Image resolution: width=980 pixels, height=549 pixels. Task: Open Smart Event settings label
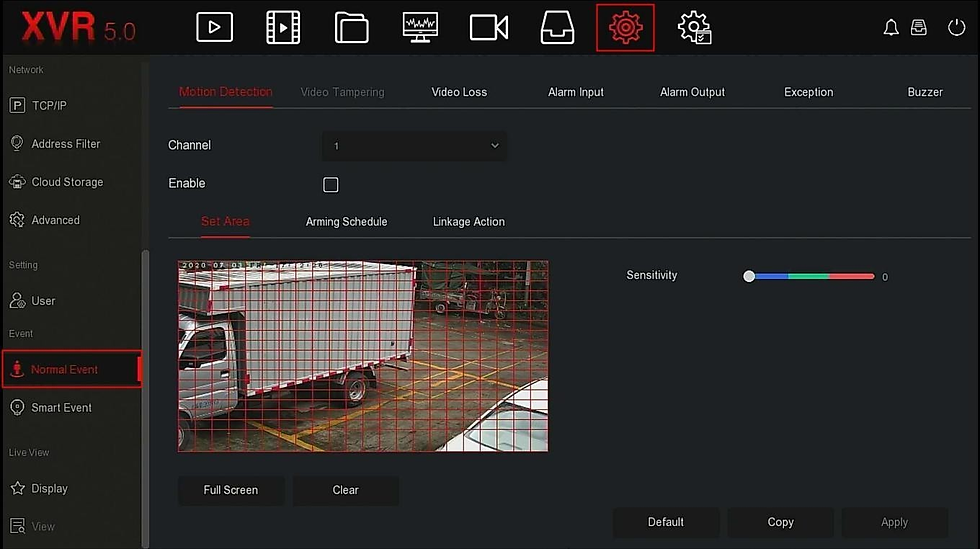(x=61, y=408)
